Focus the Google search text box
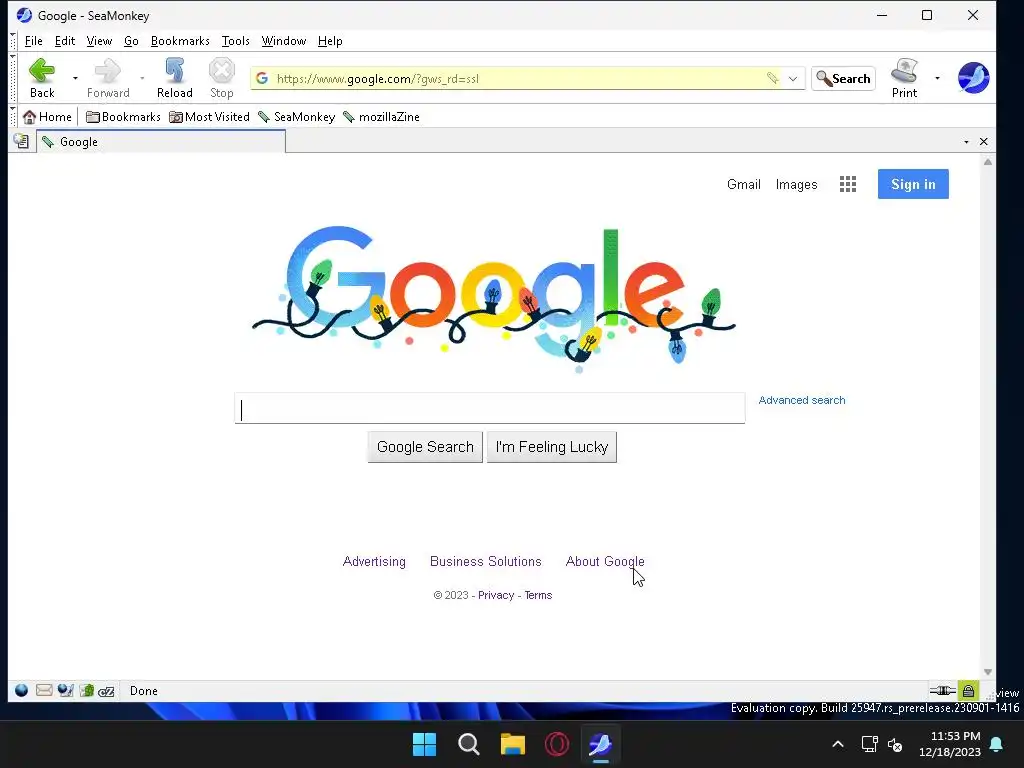The width and height of the screenshot is (1024, 768). [x=490, y=408]
